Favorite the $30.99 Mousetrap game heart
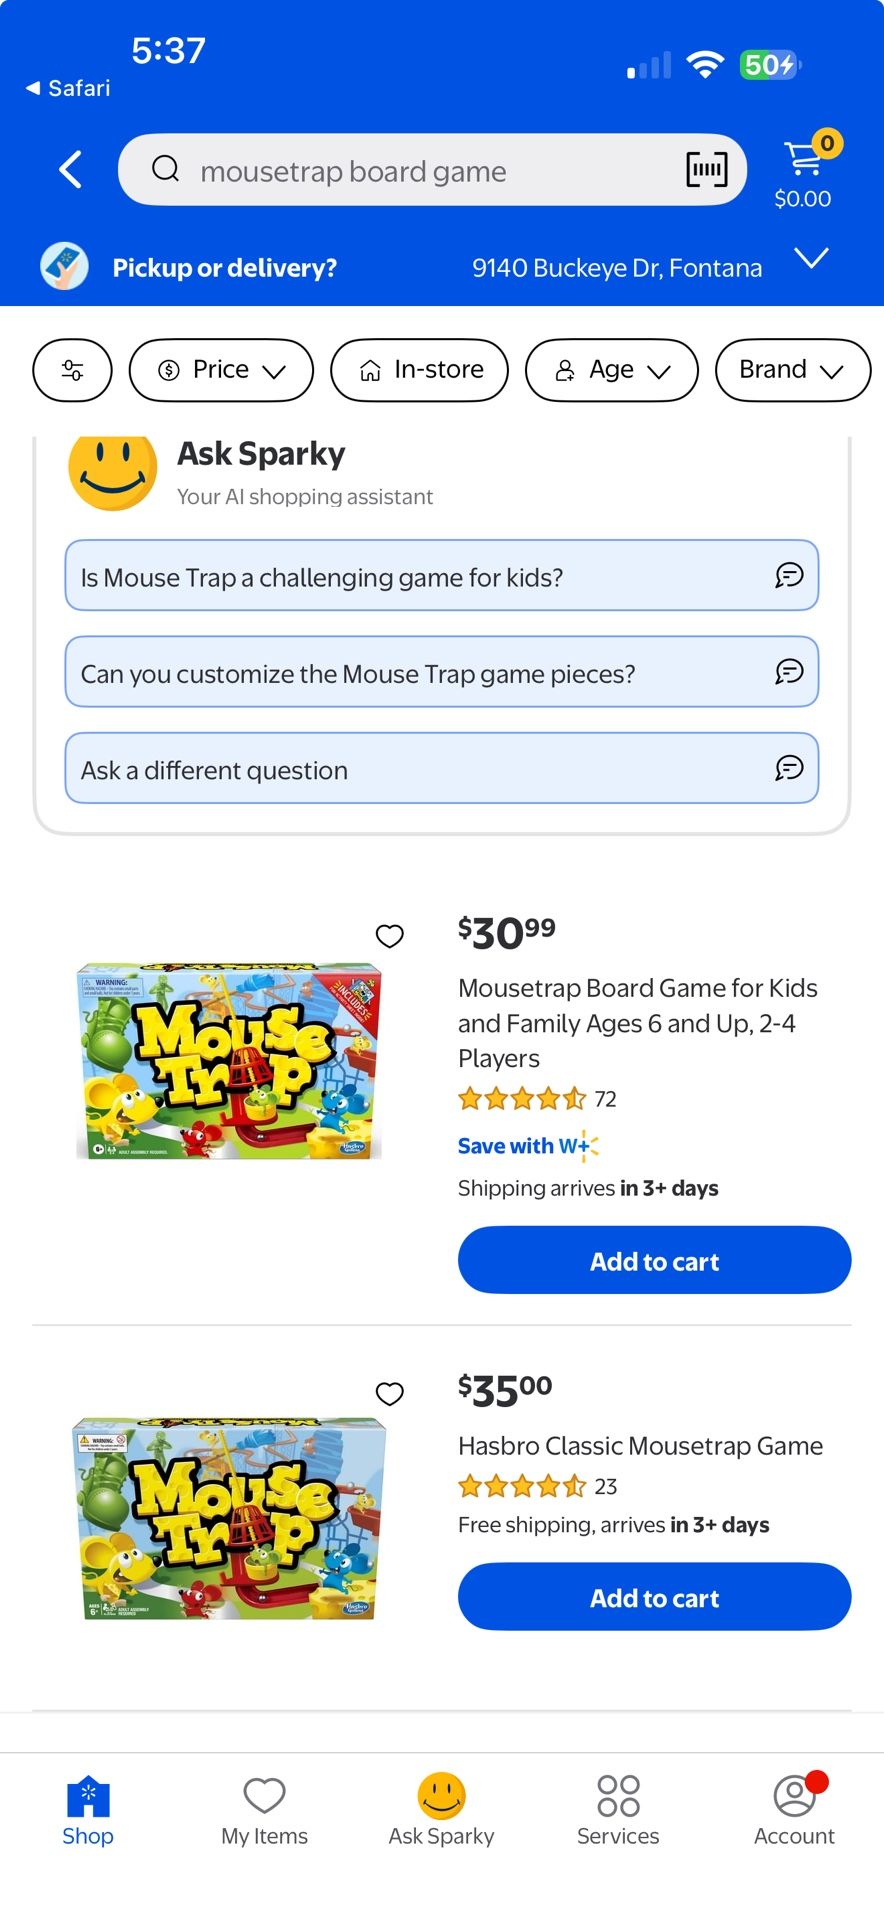The height and width of the screenshot is (1920, 884). pyautogui.click(x=389, y=935)
